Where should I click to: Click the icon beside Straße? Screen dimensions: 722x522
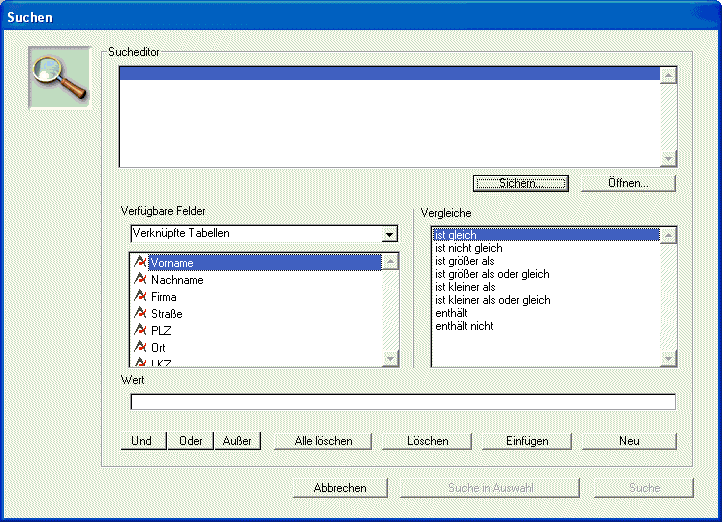click(141, 314)
